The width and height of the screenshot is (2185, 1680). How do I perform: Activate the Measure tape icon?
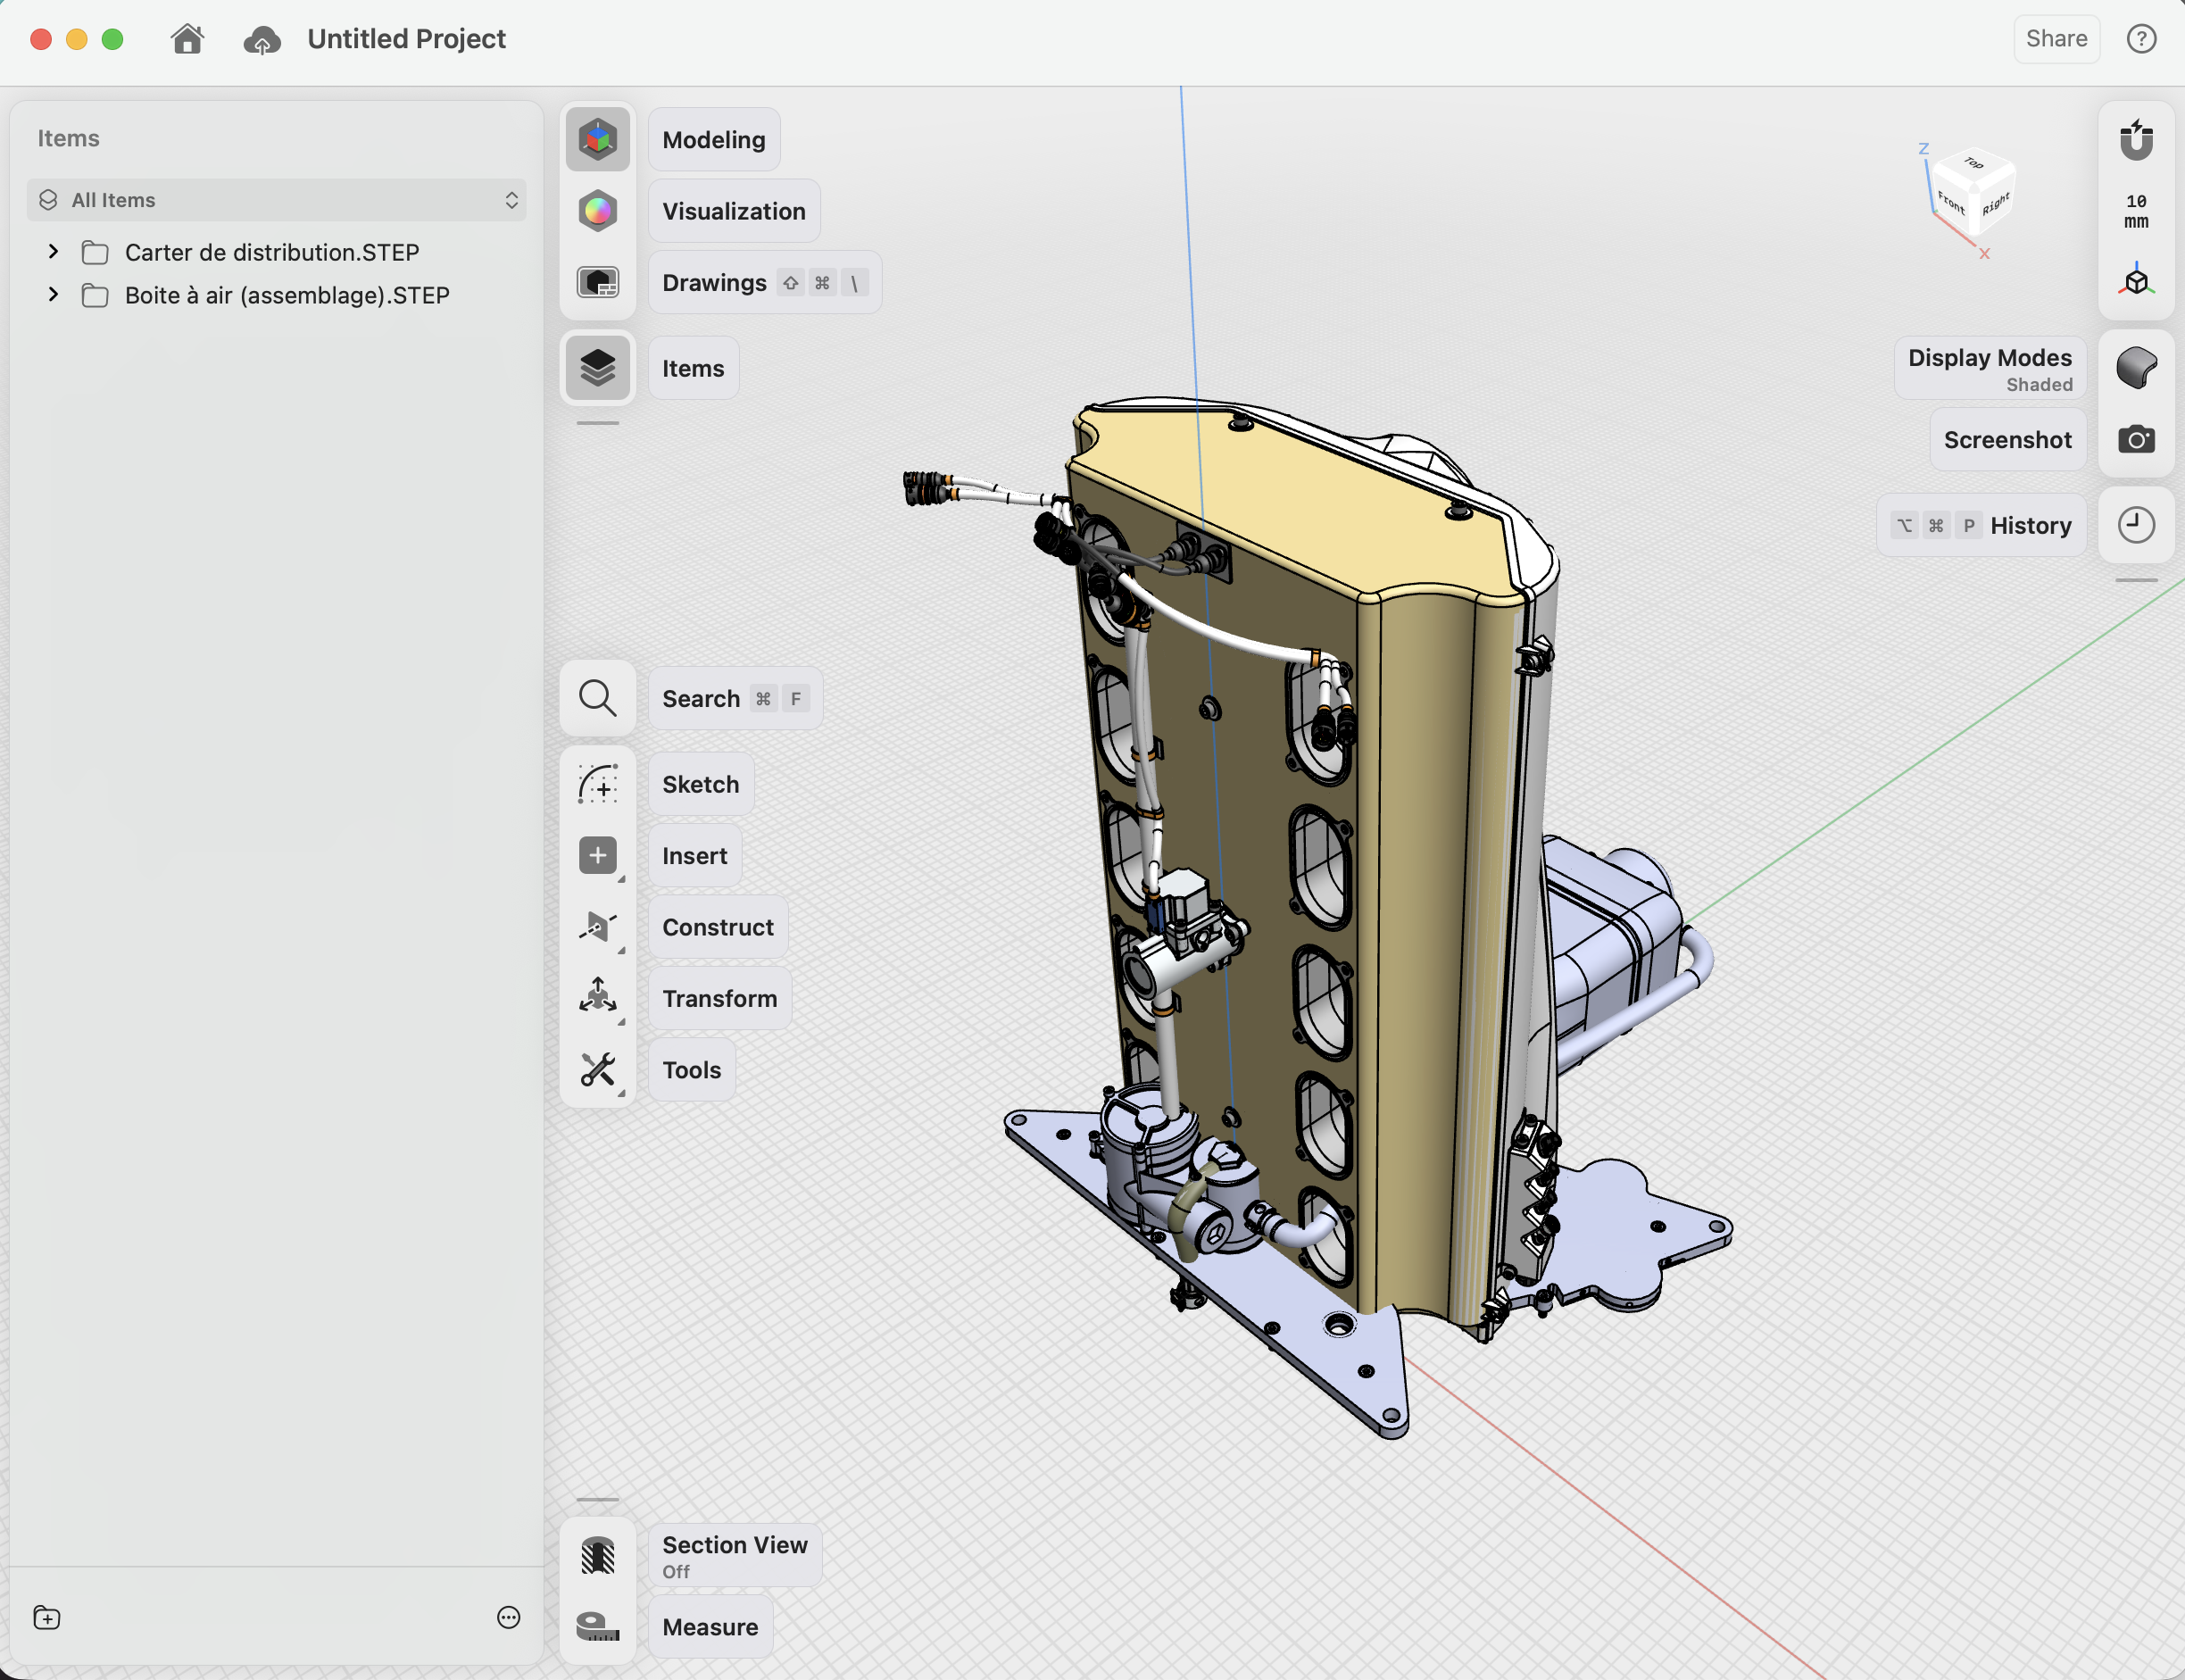coord(597,1627)
